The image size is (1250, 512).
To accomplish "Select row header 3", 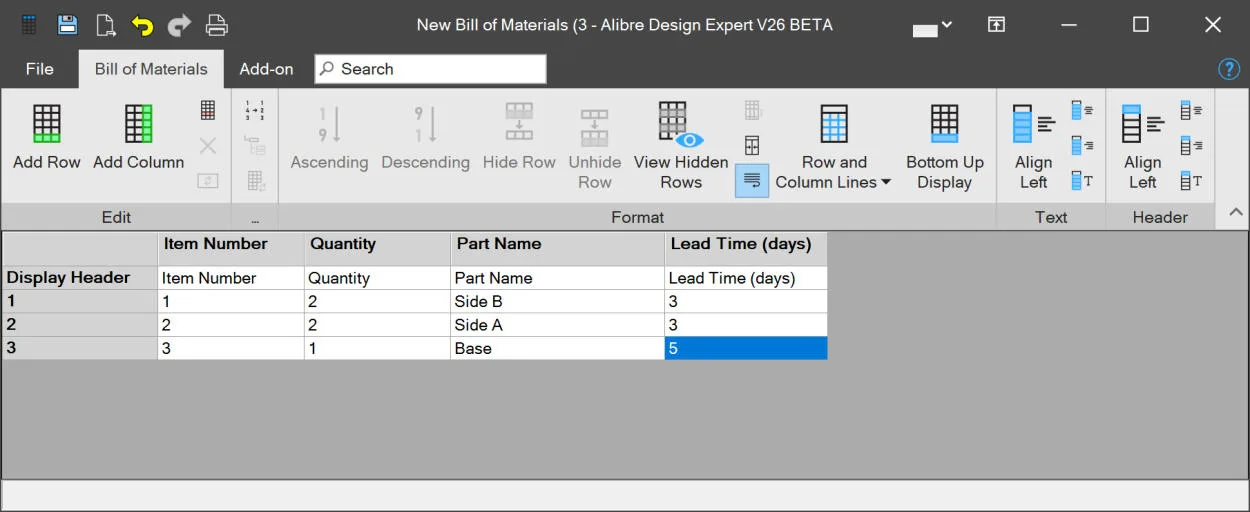I will 80,348.
